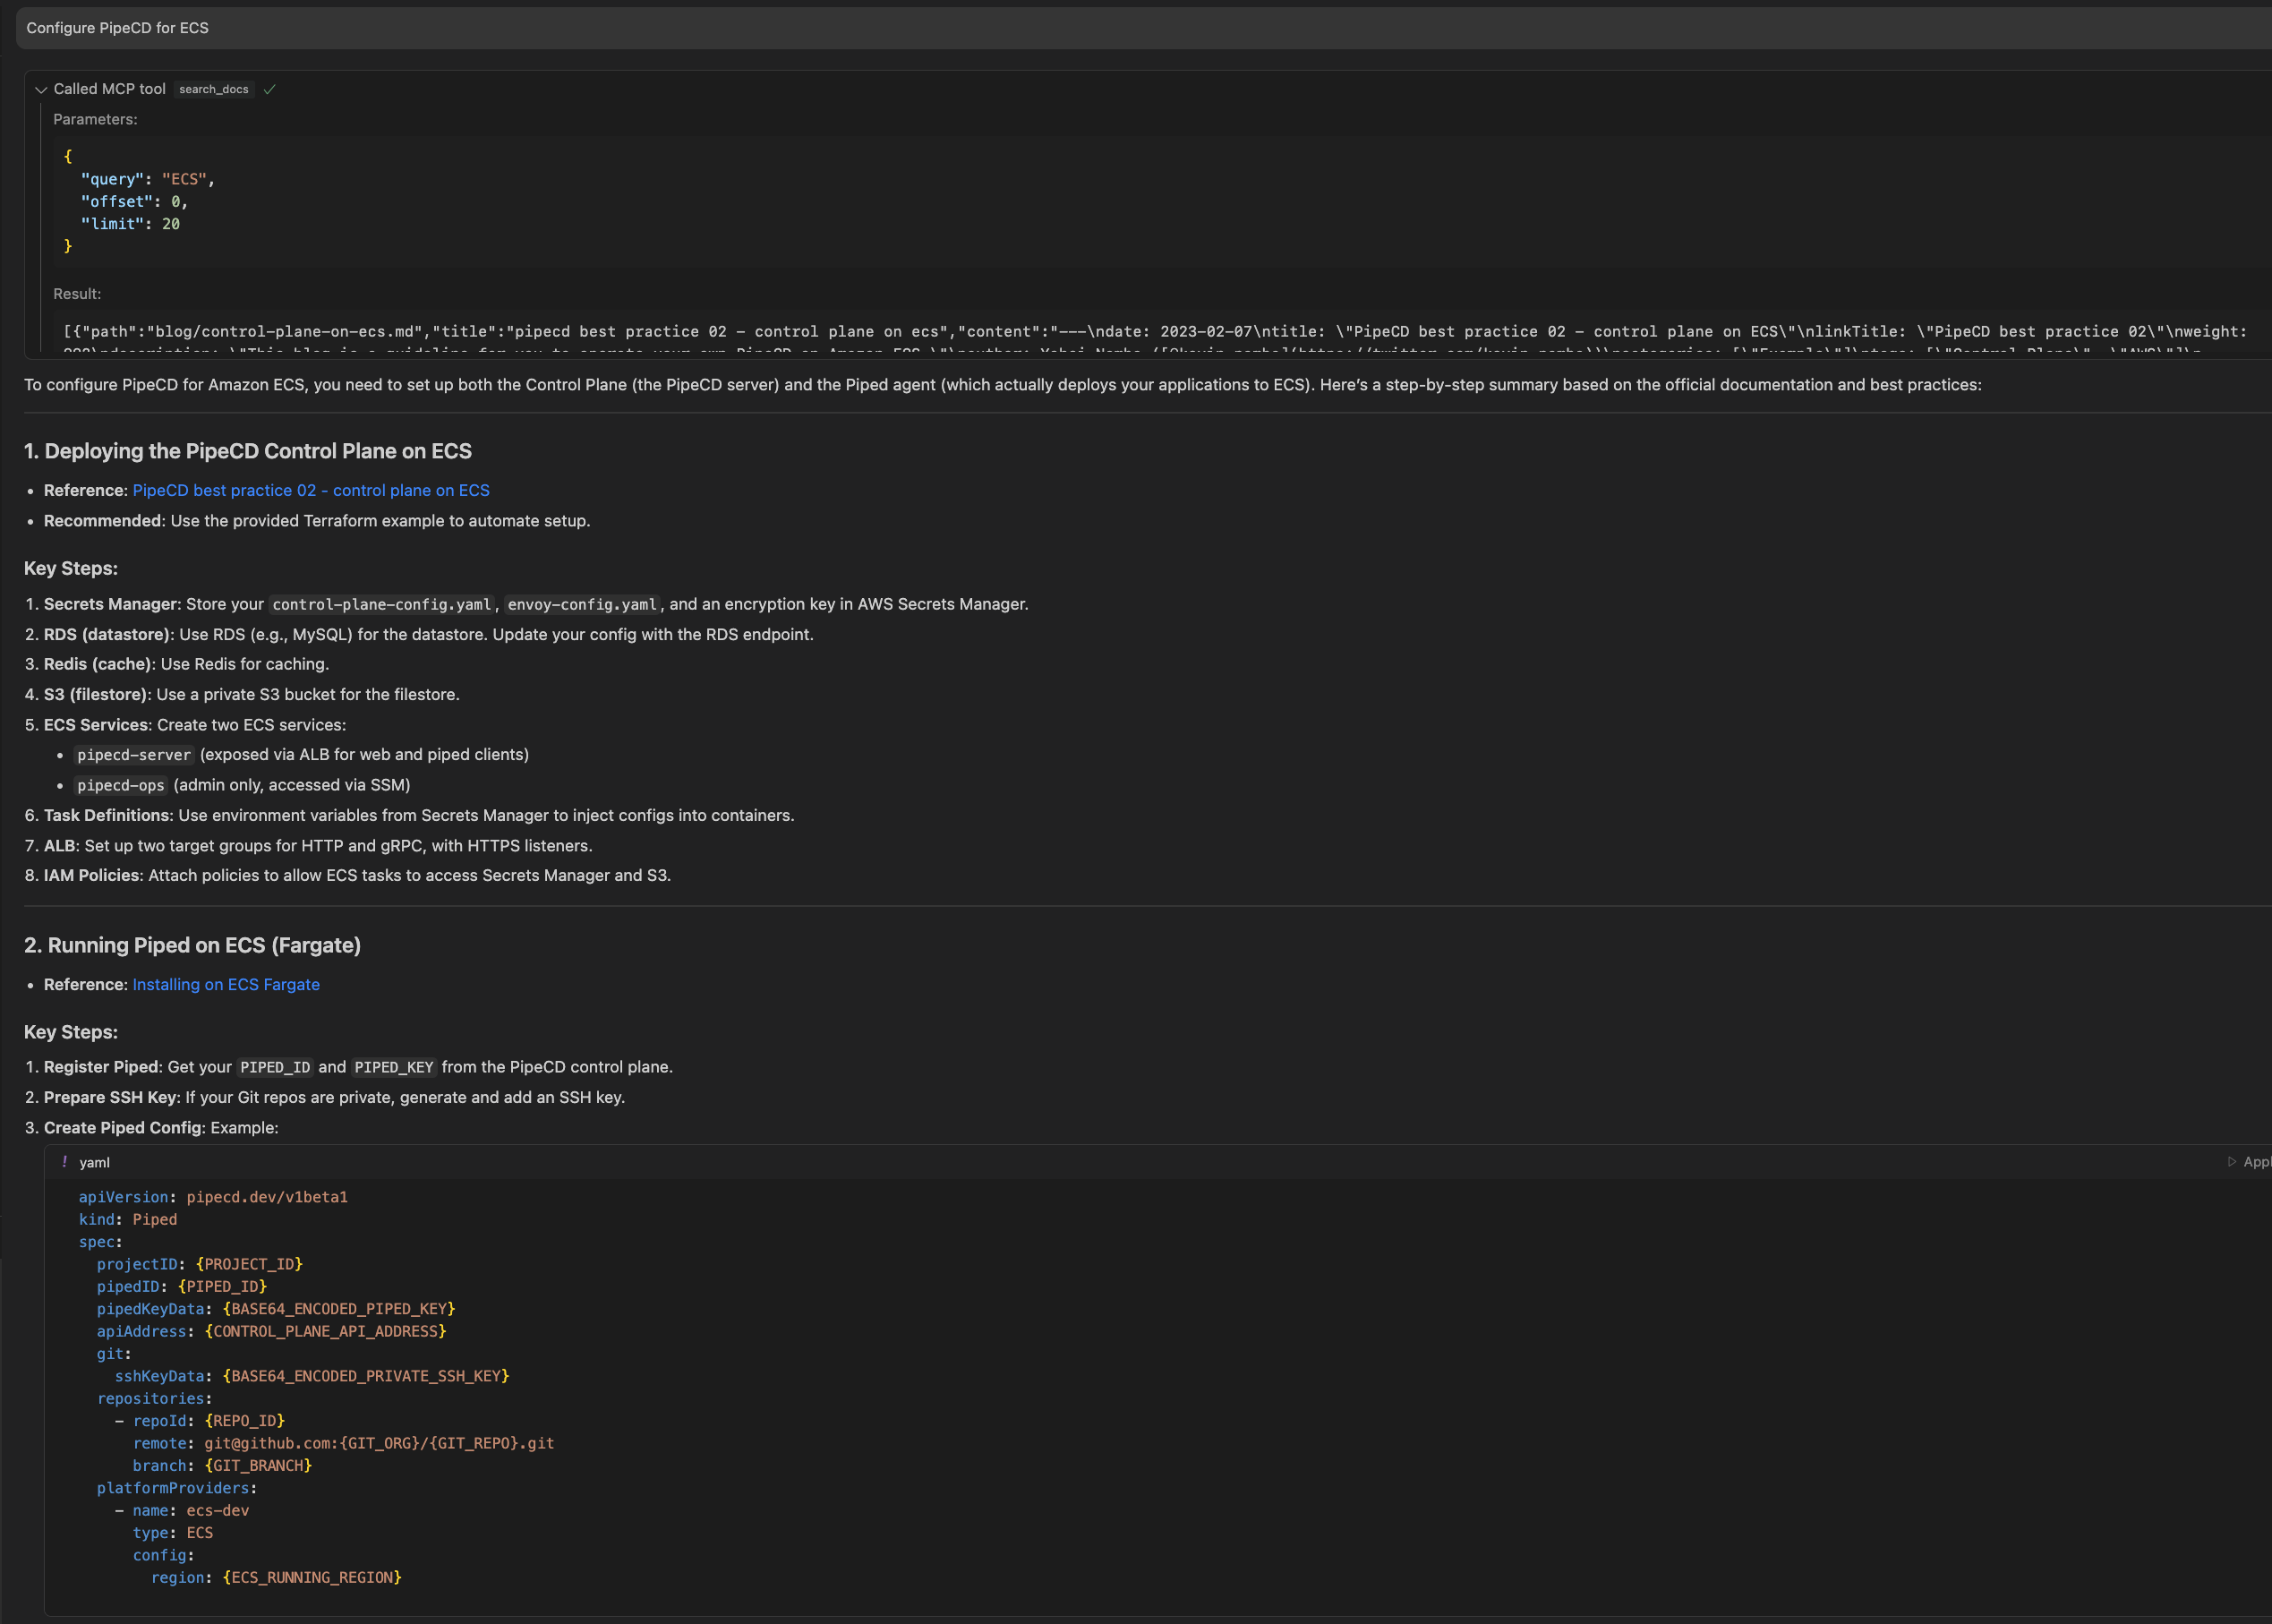Click the green success checkmark icon
Viewport: 2272px width, 1624px height.
tap(270, 90)
